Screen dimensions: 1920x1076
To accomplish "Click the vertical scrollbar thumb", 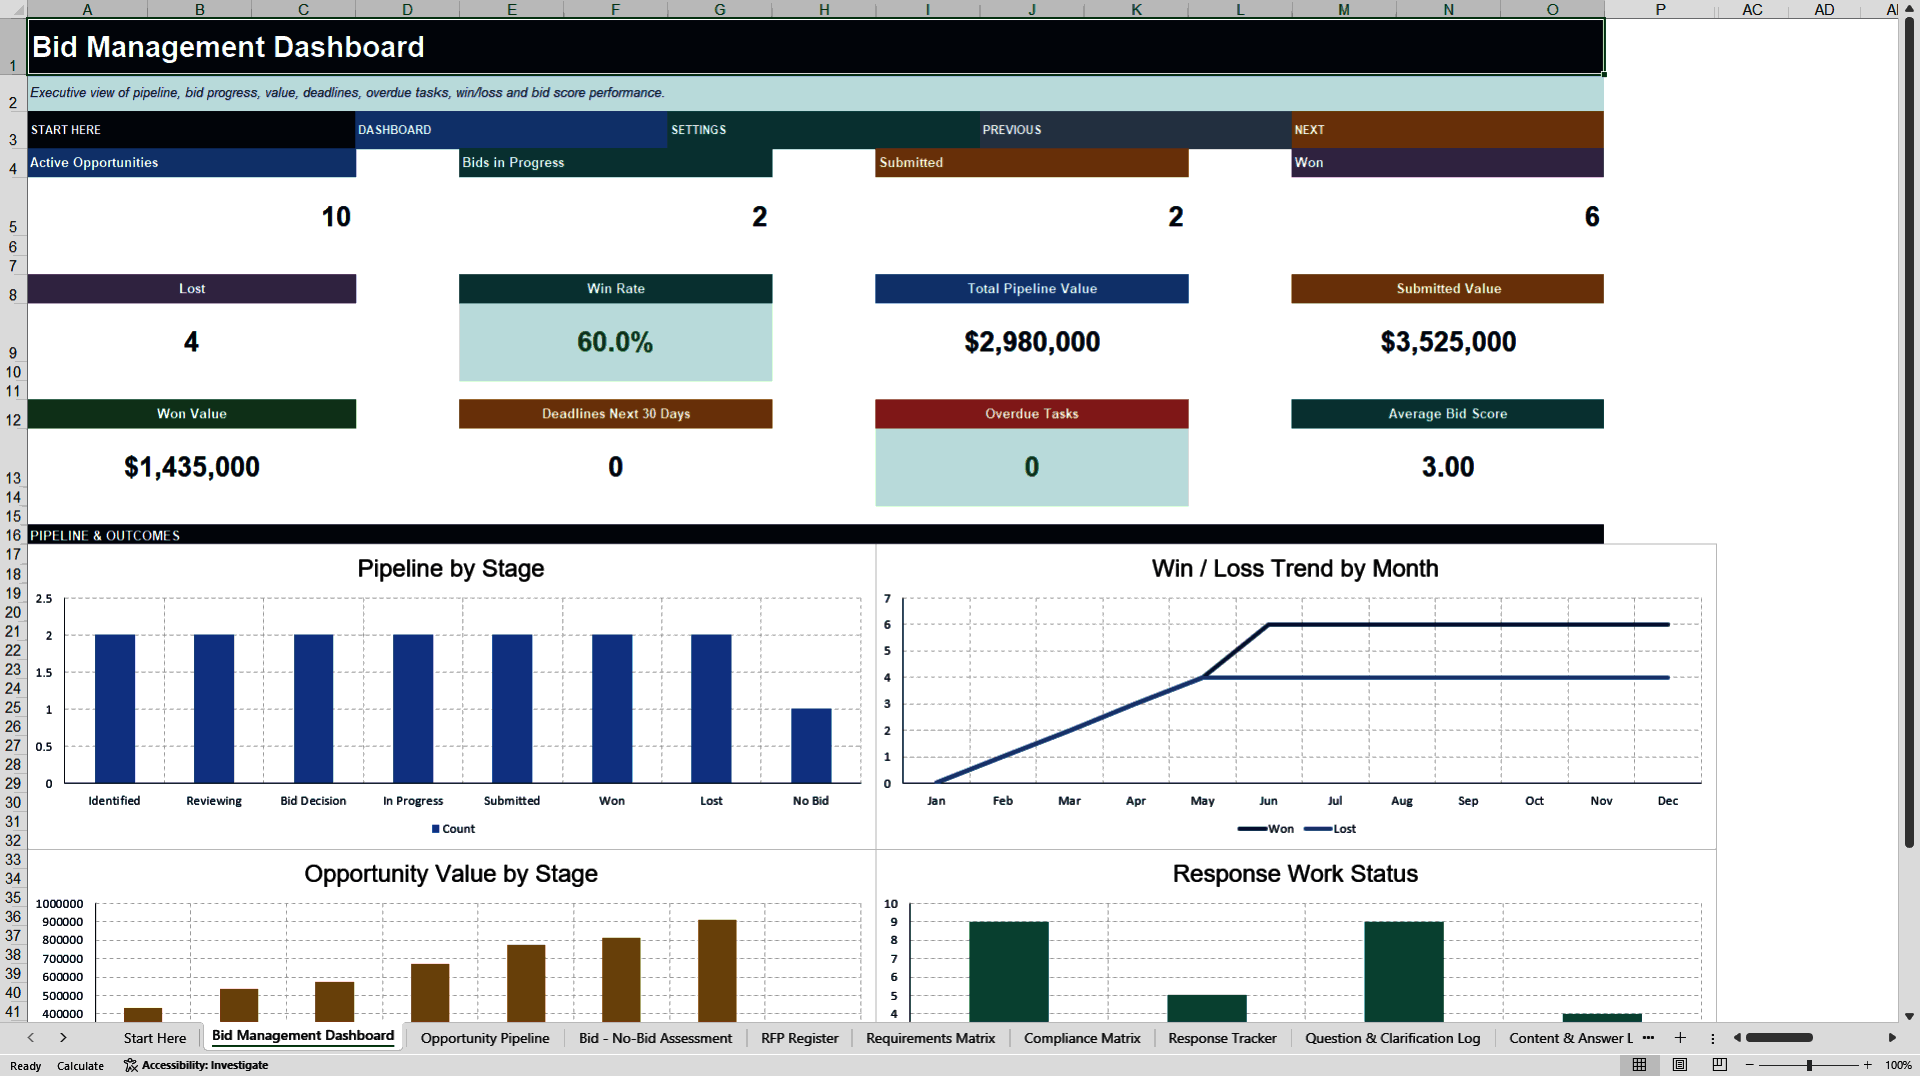I will tap(1909, 430).
